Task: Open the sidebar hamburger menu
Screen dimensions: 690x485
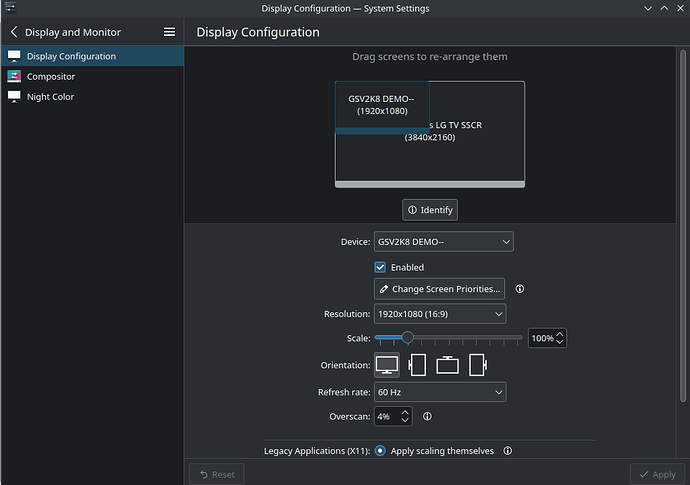Action: click(x=169, y=32)
